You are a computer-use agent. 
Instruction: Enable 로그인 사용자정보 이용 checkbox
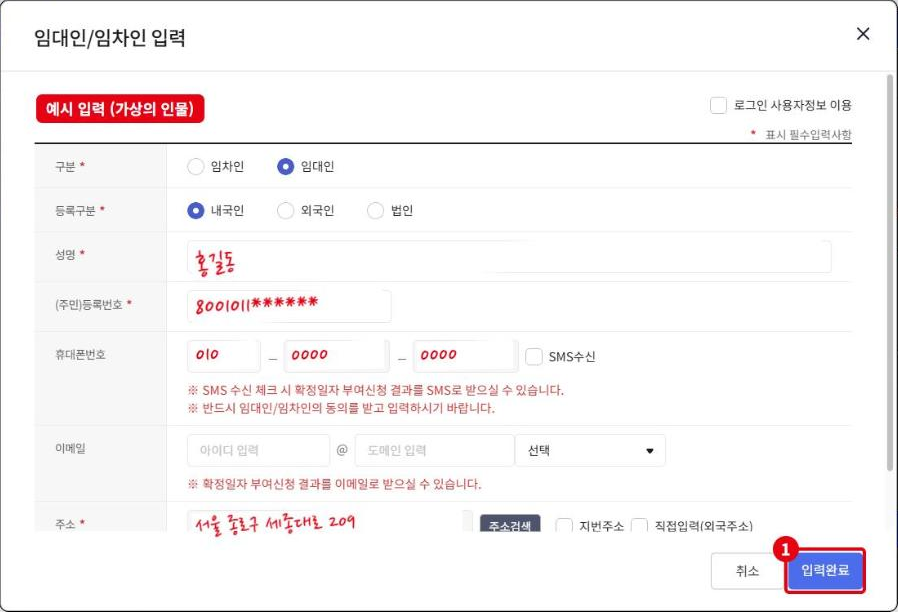point(718,105)
